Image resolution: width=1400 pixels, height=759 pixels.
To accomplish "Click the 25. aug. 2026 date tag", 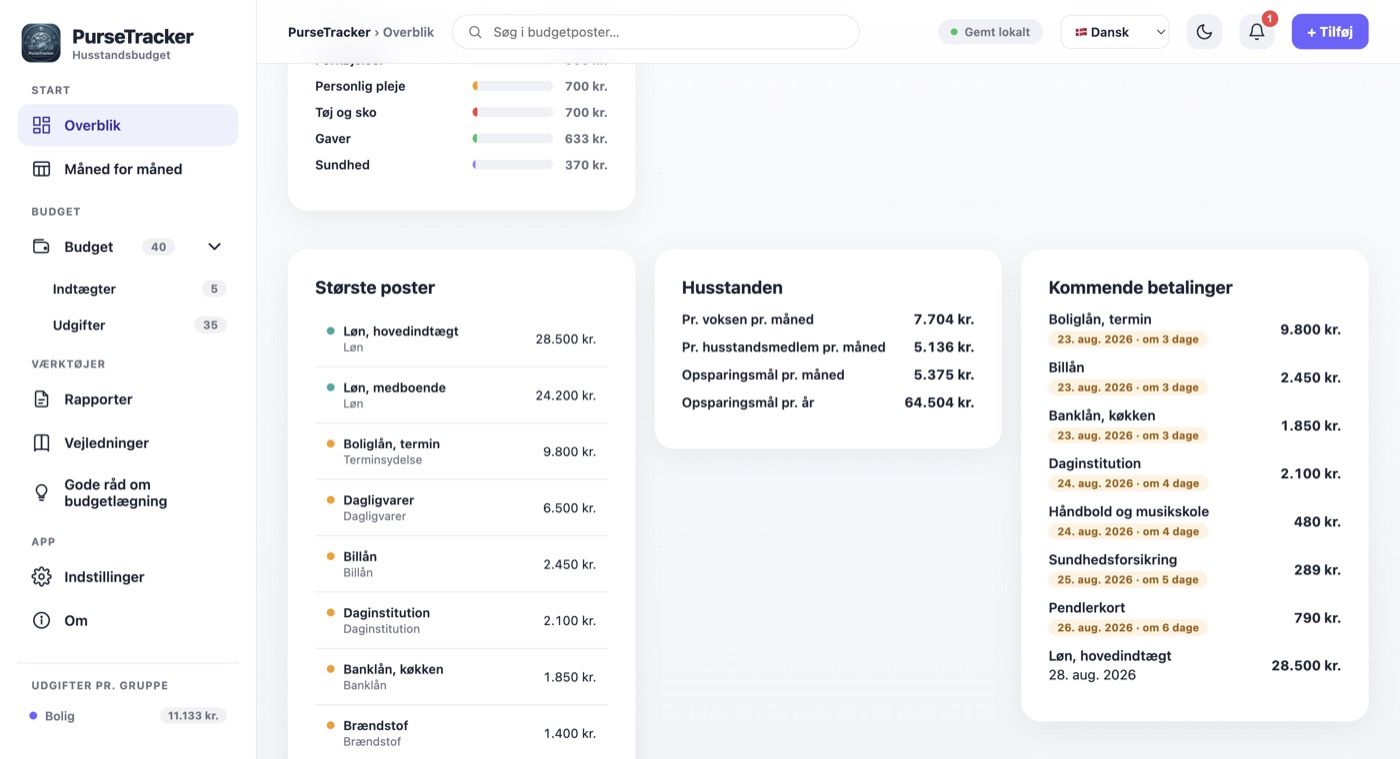I will point(1128,580).
